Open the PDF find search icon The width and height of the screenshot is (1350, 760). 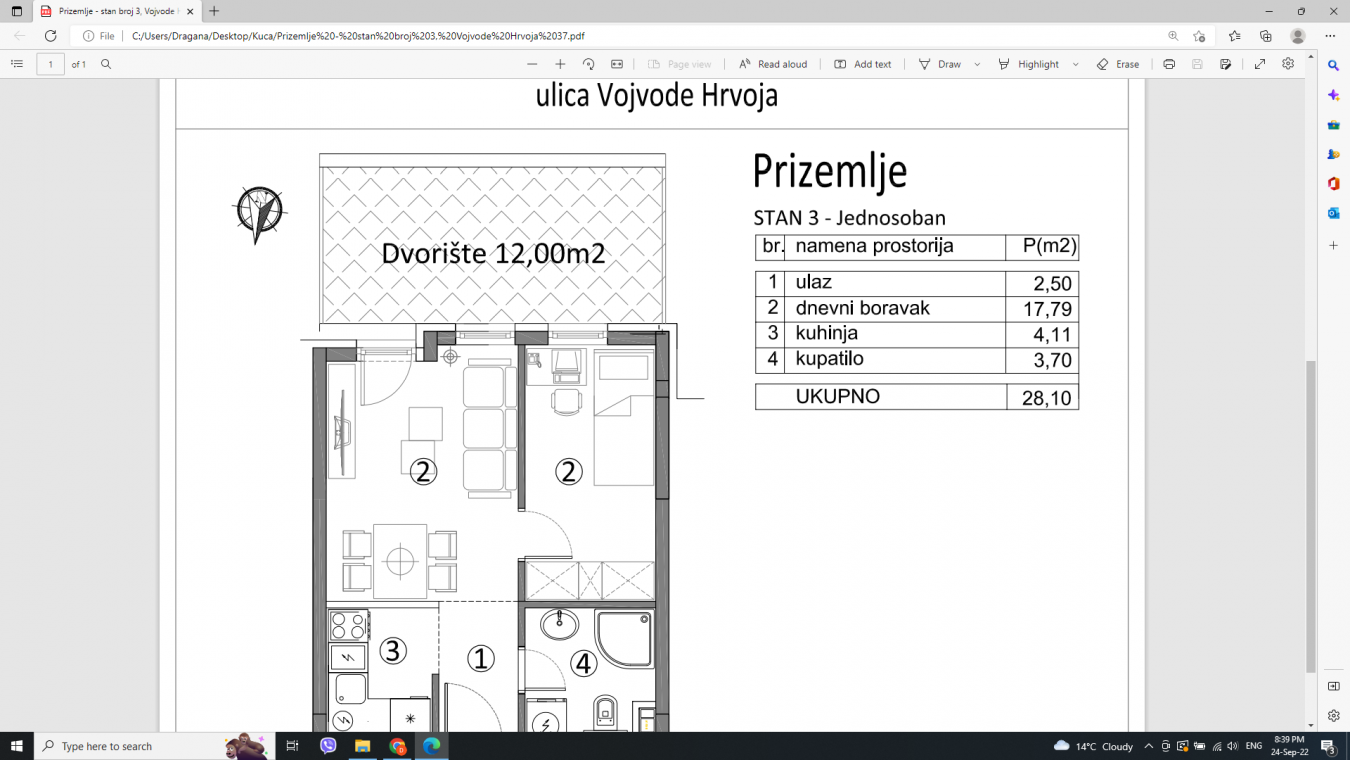pos(106,64)
